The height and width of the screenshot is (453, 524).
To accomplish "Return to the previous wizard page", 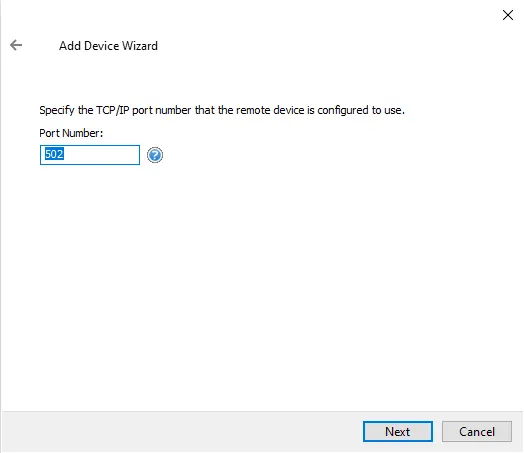I will (x=16, y=45).
